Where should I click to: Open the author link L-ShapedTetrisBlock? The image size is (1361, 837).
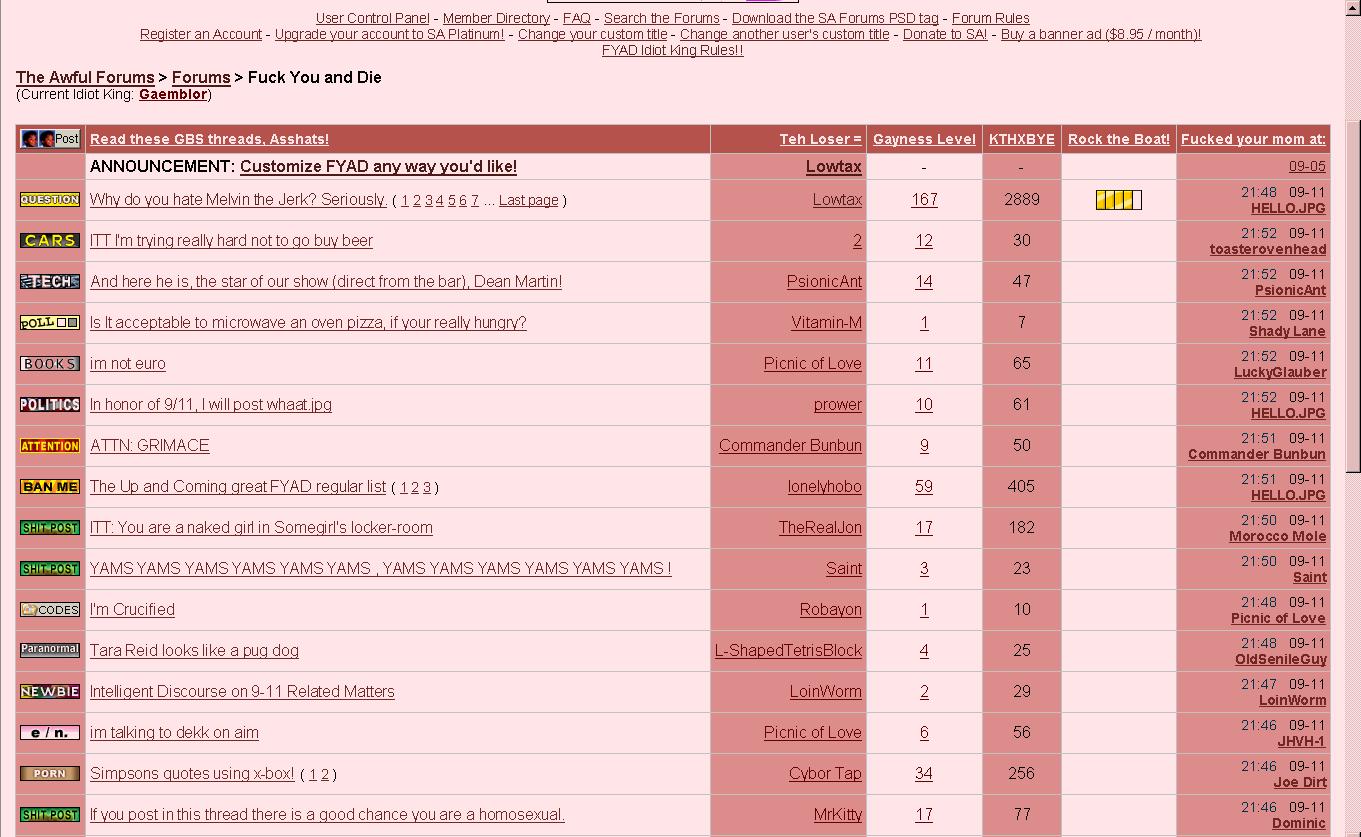(788, 651)
